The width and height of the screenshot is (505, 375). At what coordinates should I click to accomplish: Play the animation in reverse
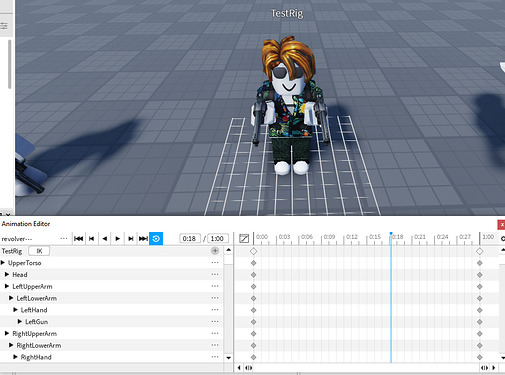click(x=105, y=239)
